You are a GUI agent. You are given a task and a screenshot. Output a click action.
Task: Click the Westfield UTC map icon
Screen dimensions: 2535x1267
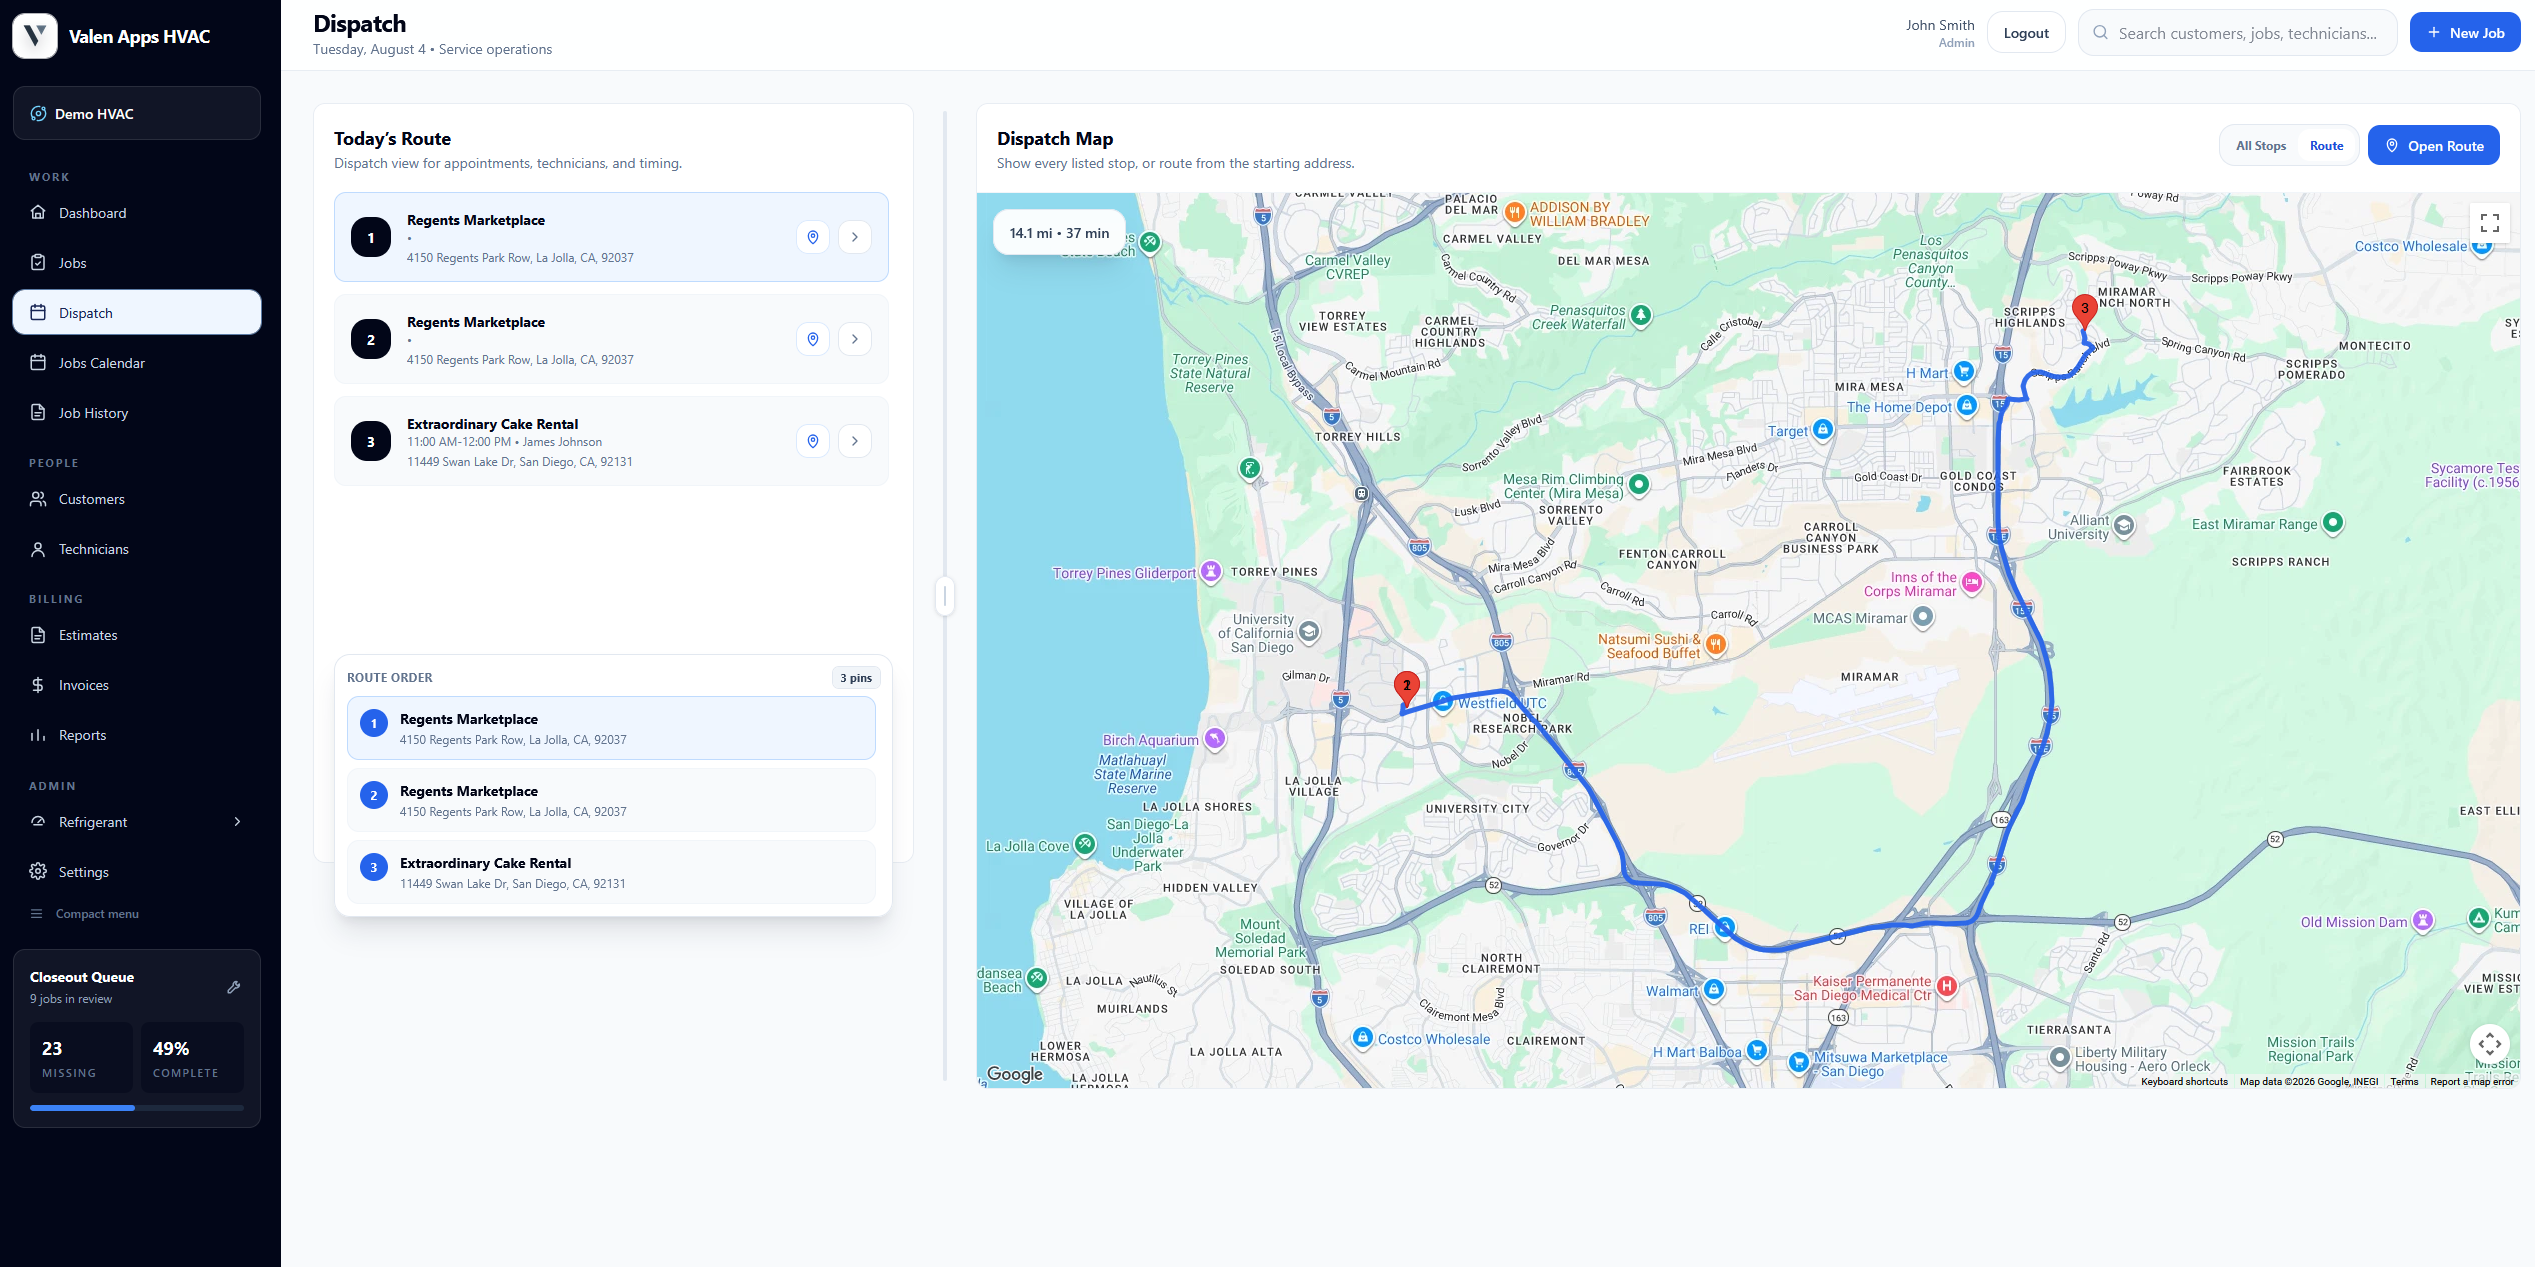[1443, 702]
